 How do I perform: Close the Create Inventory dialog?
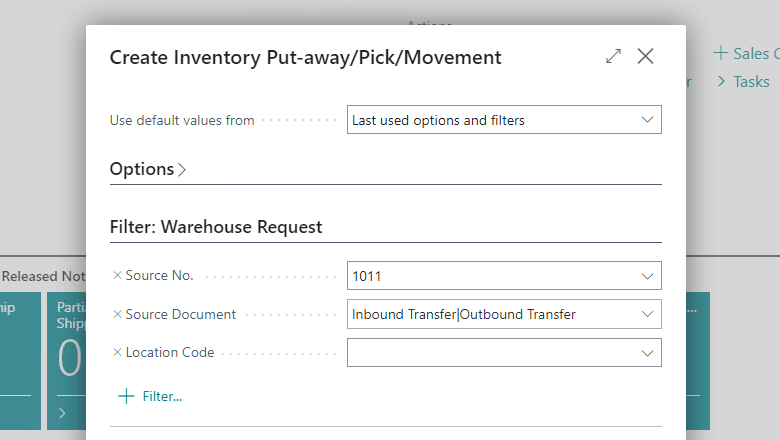pos(645,57)
